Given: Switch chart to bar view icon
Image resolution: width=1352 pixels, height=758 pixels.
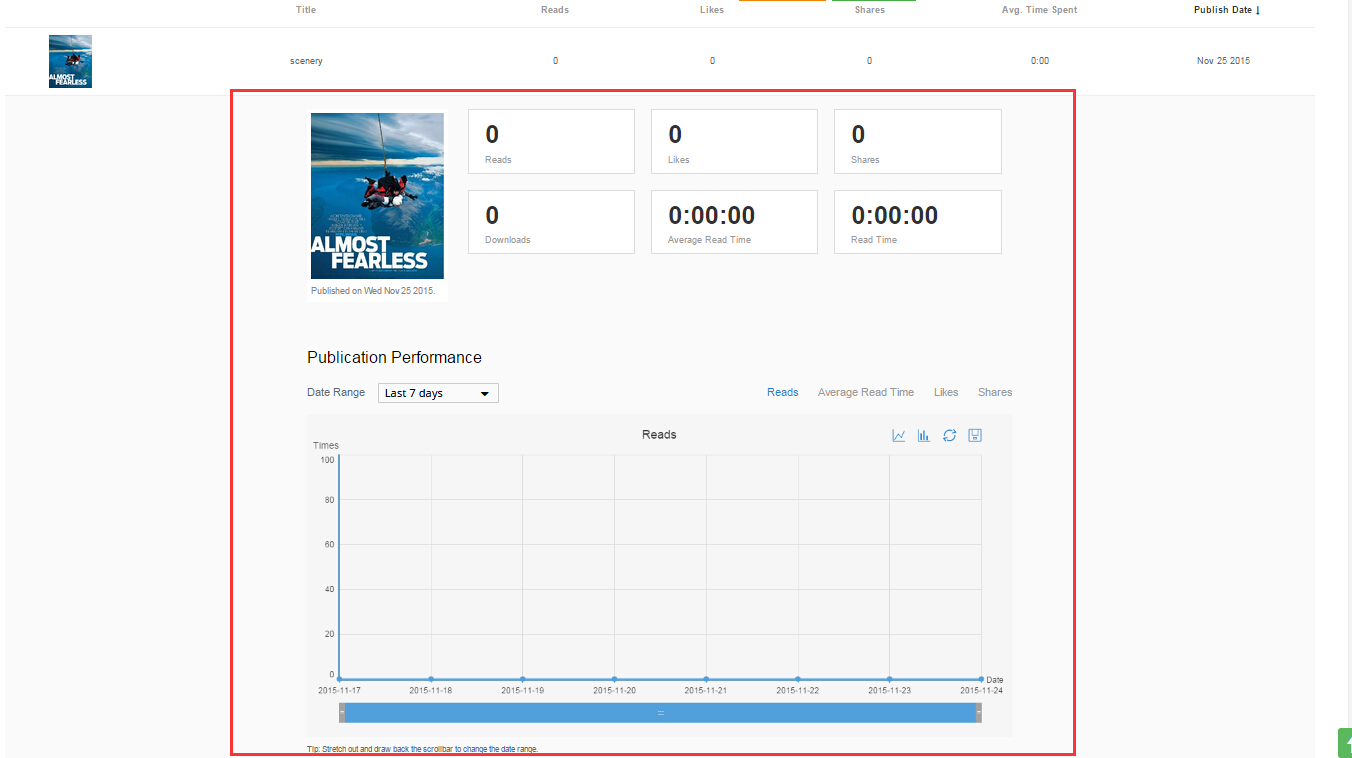Looking at the screenshot, I should pyautogui.click(x=924, y=436).
